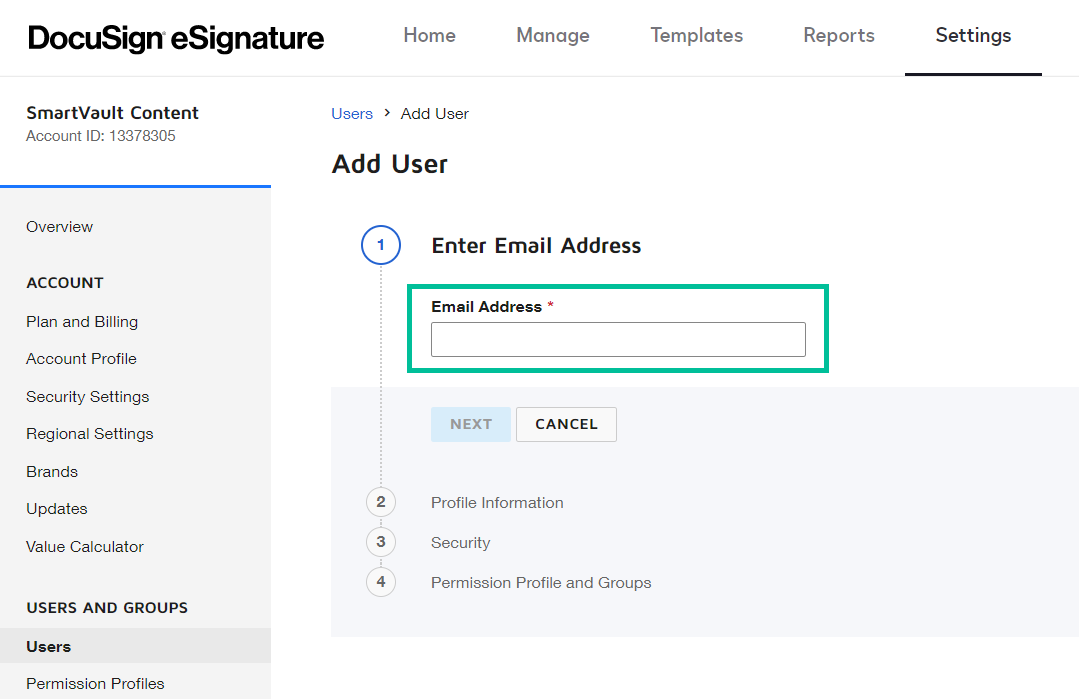Click the step 1 circle indicator

[x=381, y=245]
